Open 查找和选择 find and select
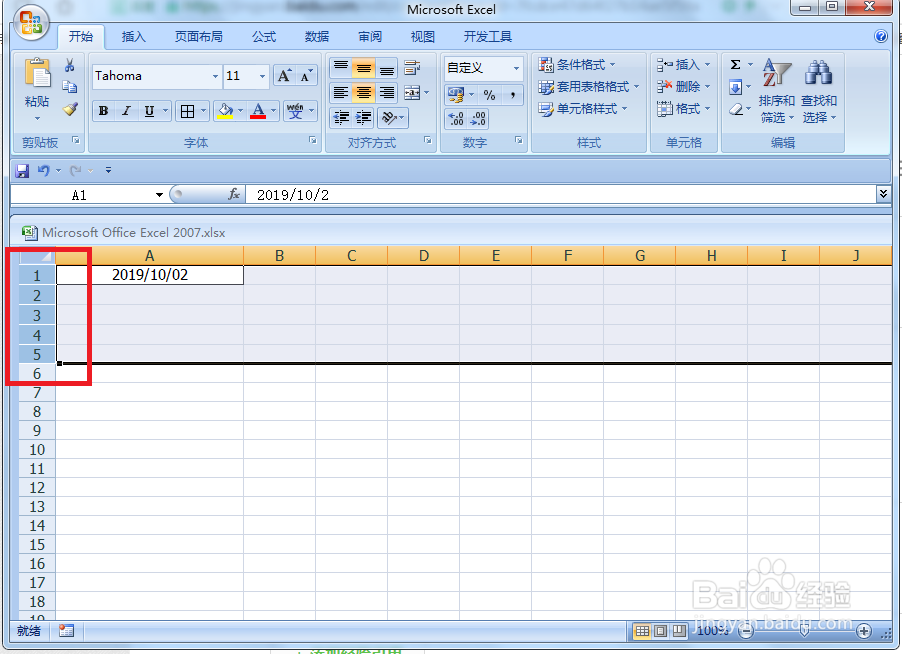This screenshot has height=654, width=902. (819, 91)
